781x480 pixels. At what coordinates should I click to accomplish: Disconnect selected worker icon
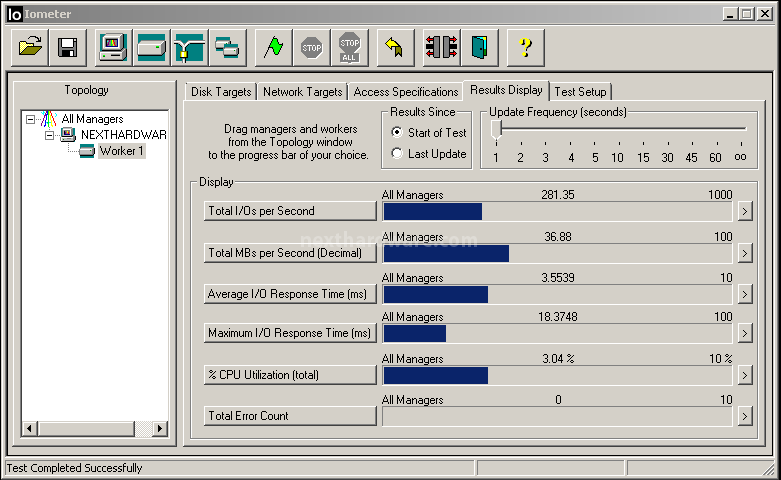coord(441,47)
